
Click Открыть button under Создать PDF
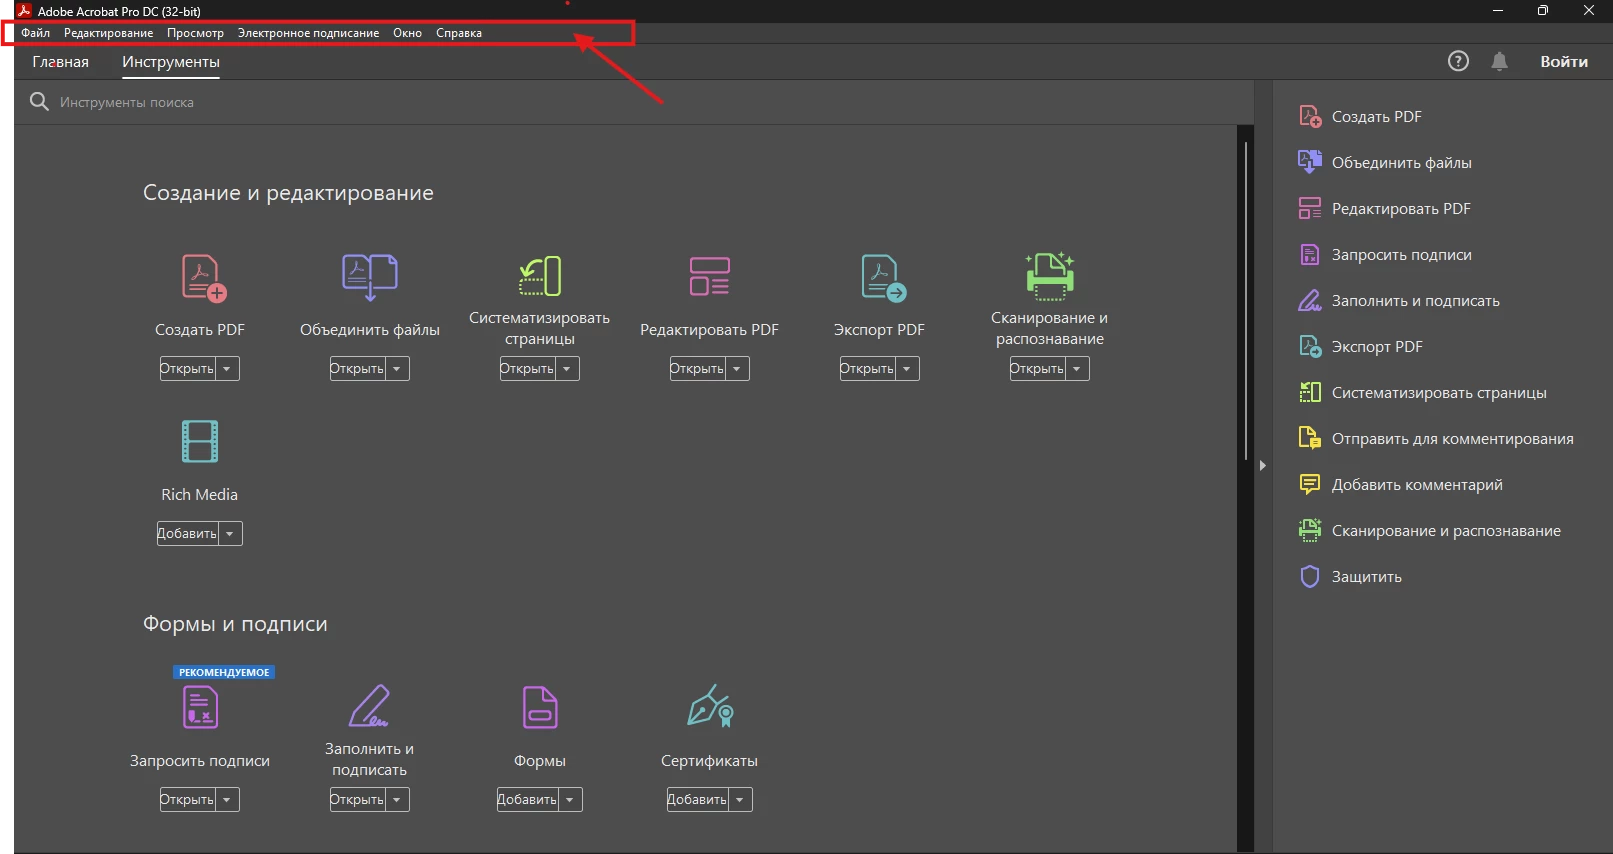click(x=188, y=369)
